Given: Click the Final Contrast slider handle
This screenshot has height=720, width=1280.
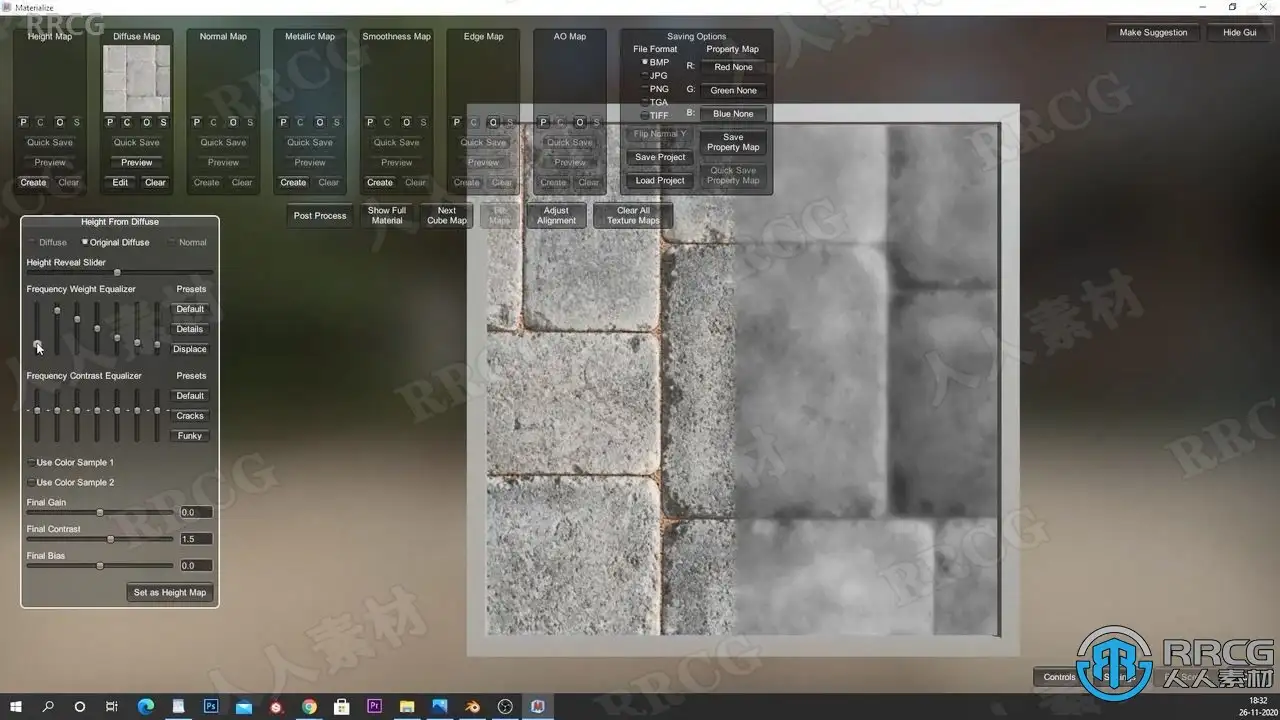Looking at the screenshot, I should click(x=111, y=539).
